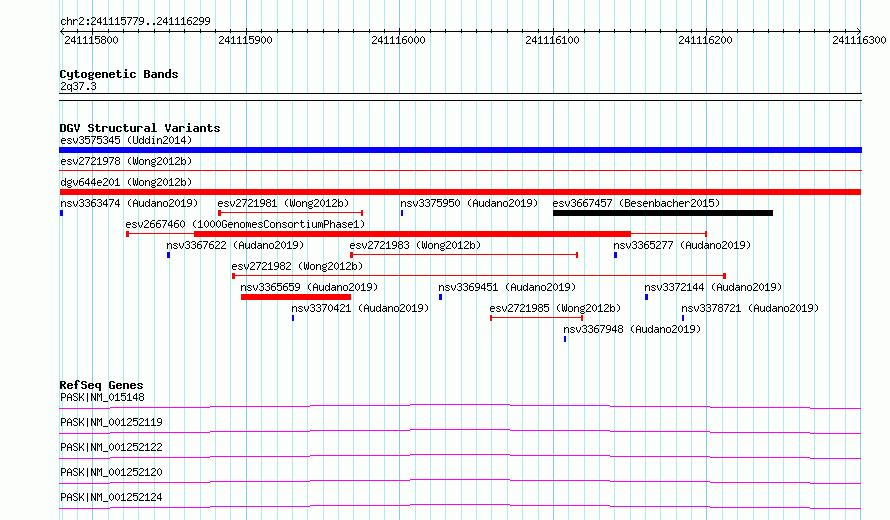Open nsv3367948 (Audano2019) variant label

tap(632, 329)
